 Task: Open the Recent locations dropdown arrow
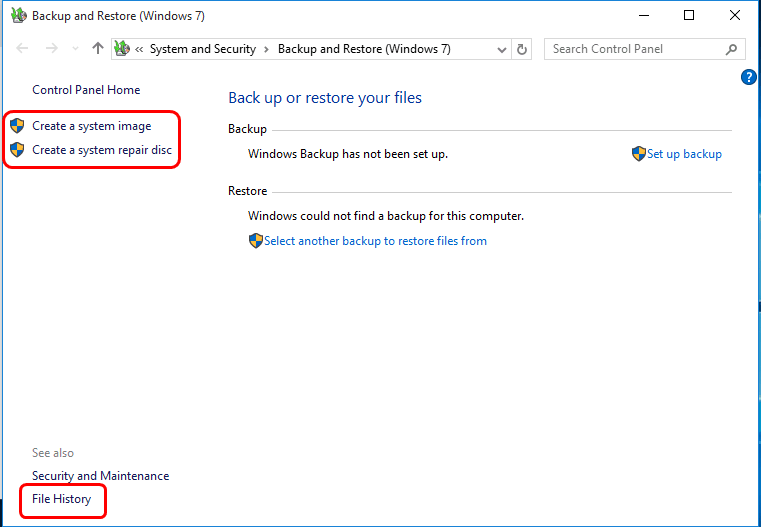click(x=75, y=49)
